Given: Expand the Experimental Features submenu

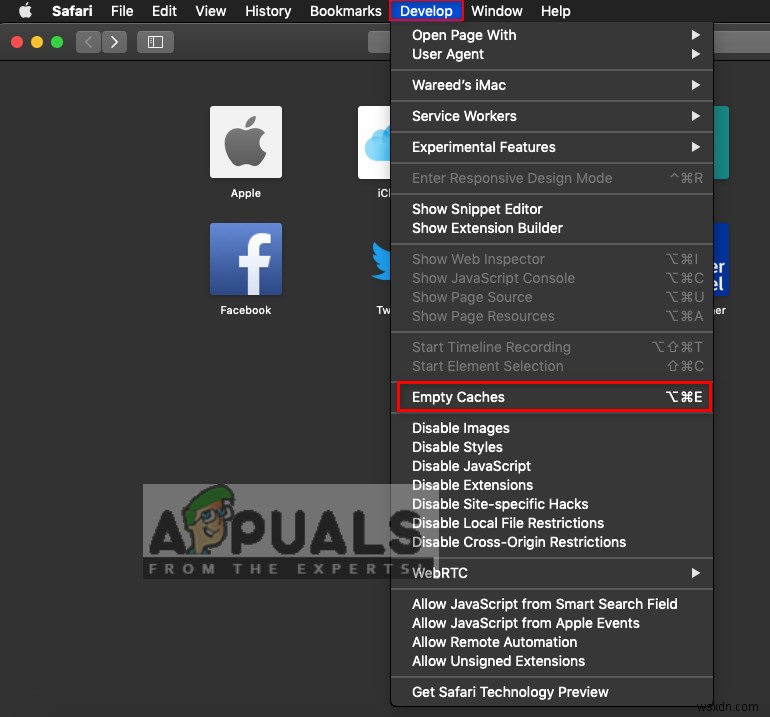Looking at the screenshot, I should tap(552, 147).
